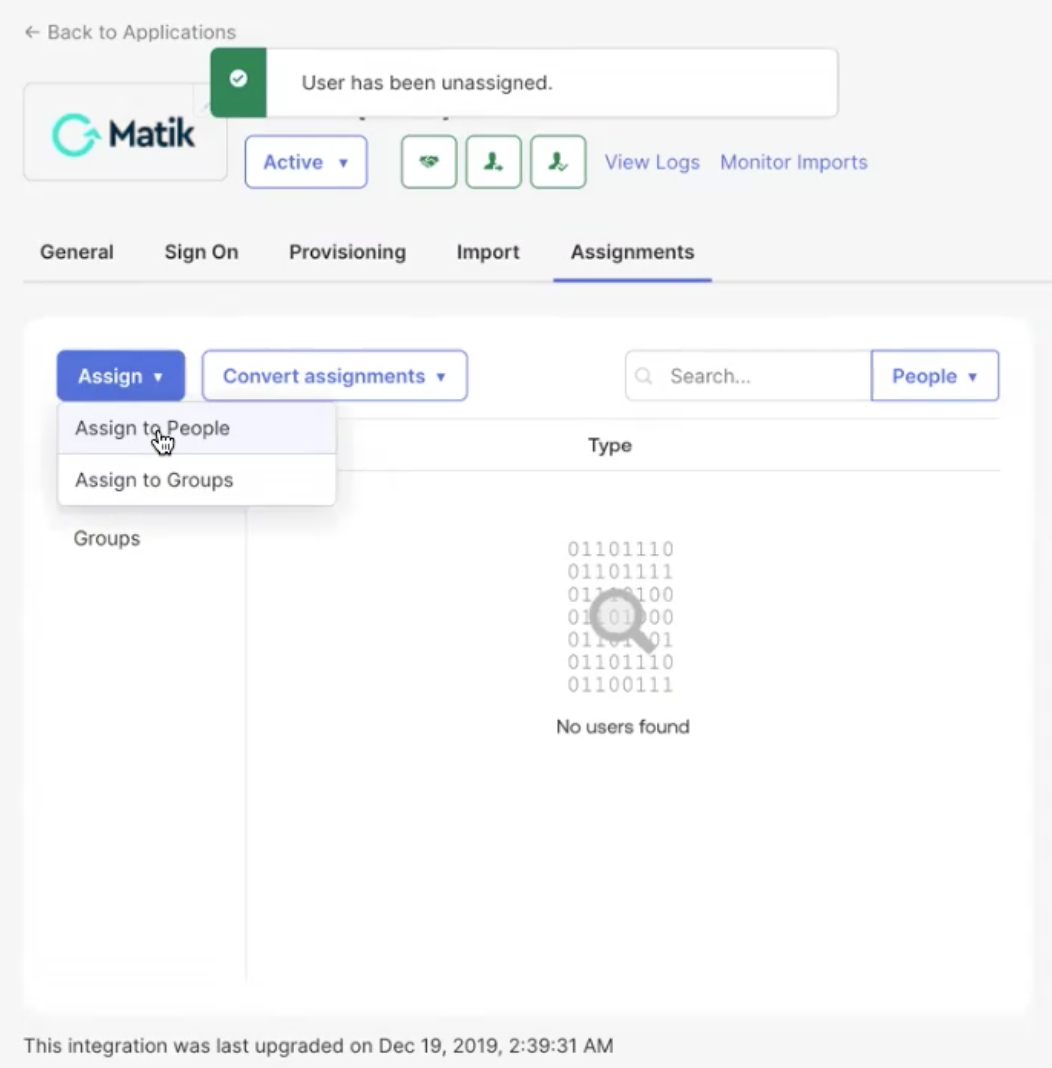Click the binary no-results magnifier graphic

pyautogui.click(x=620, y=616)
